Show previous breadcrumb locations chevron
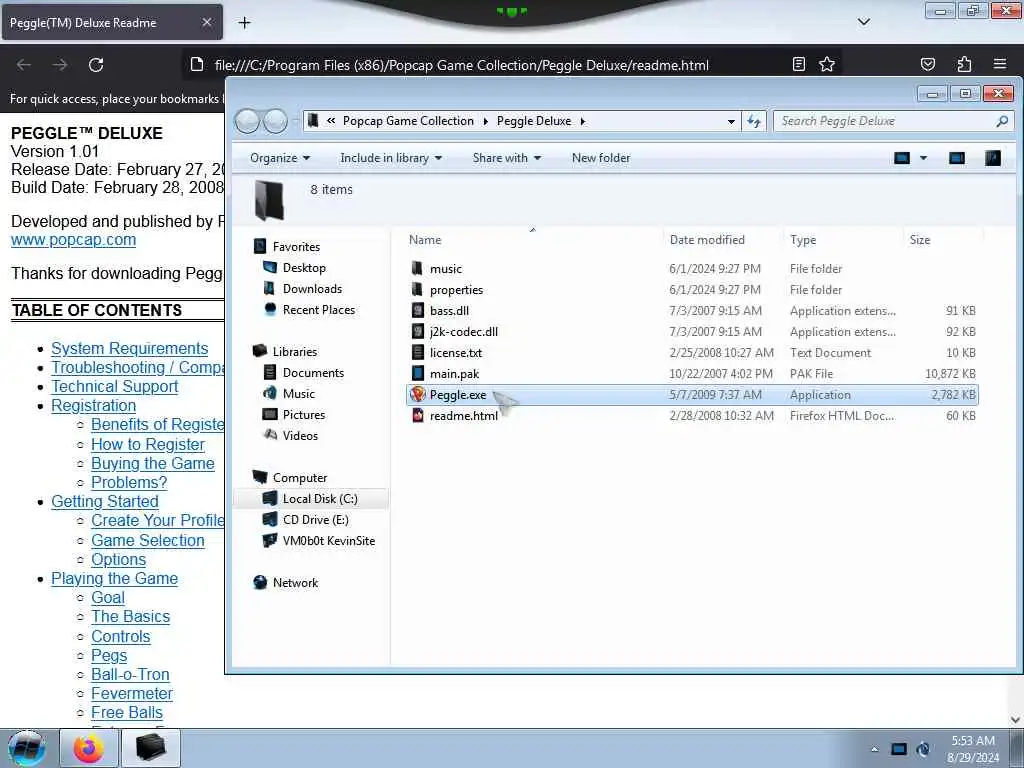 tap(331, 121)
